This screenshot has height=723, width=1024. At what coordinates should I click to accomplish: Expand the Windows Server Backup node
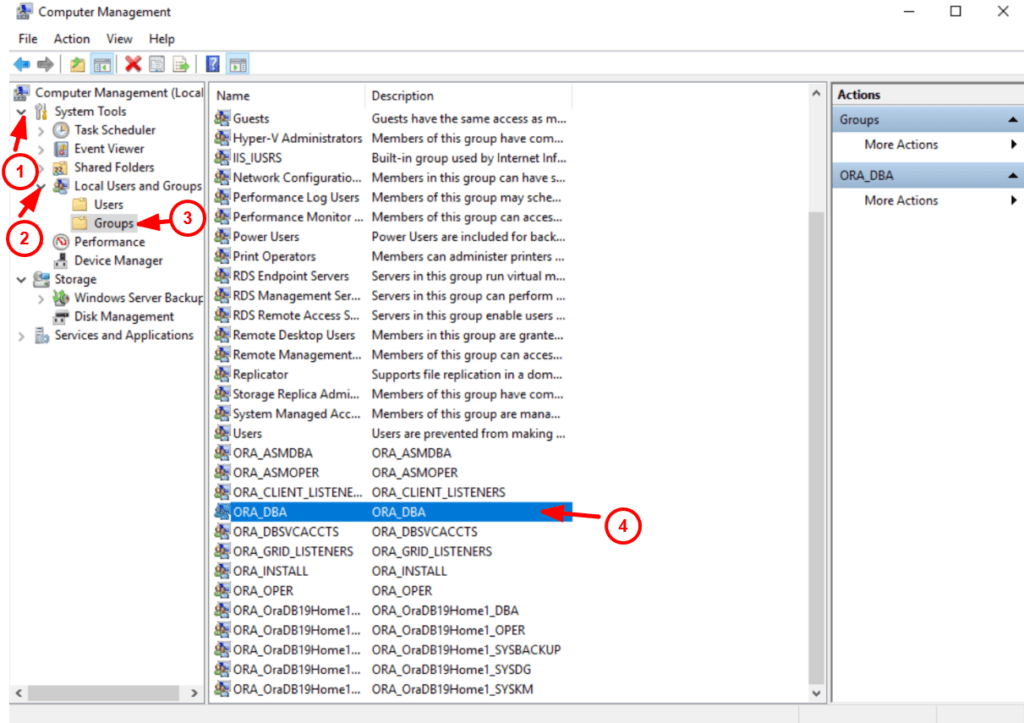click(x=41, y=298)
